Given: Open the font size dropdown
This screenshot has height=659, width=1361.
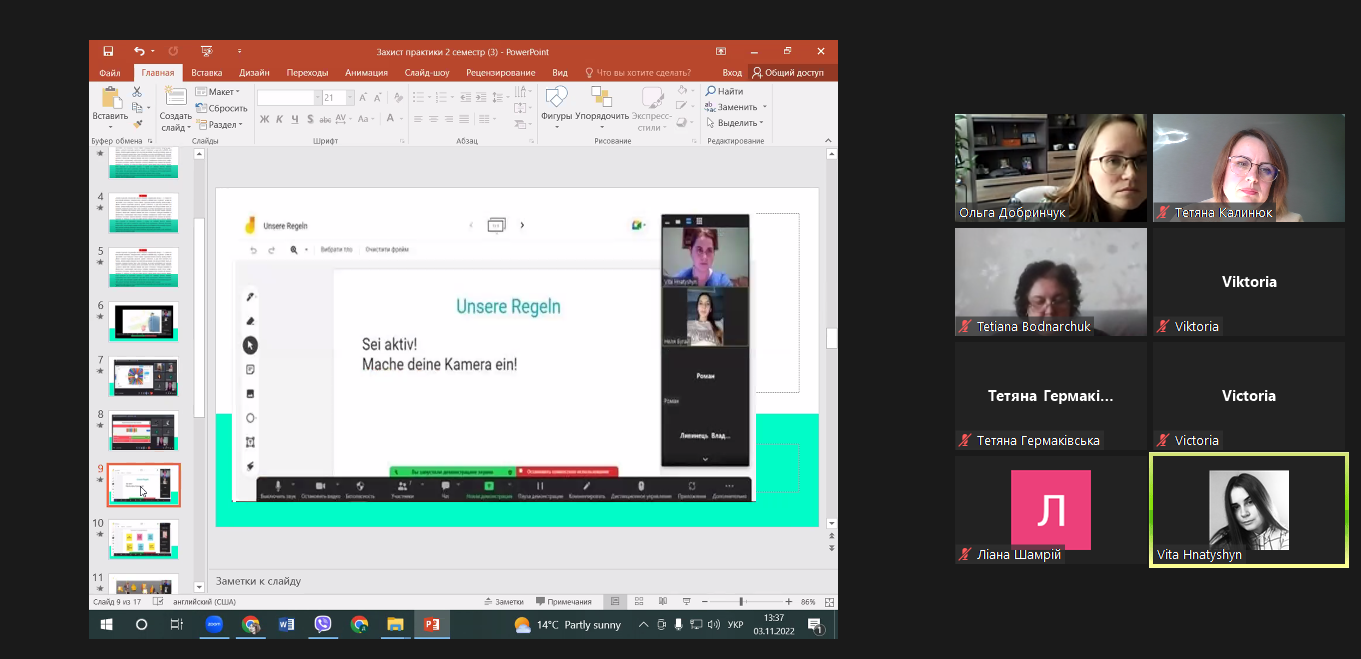Looking at the screenshot, I should 349,98.
